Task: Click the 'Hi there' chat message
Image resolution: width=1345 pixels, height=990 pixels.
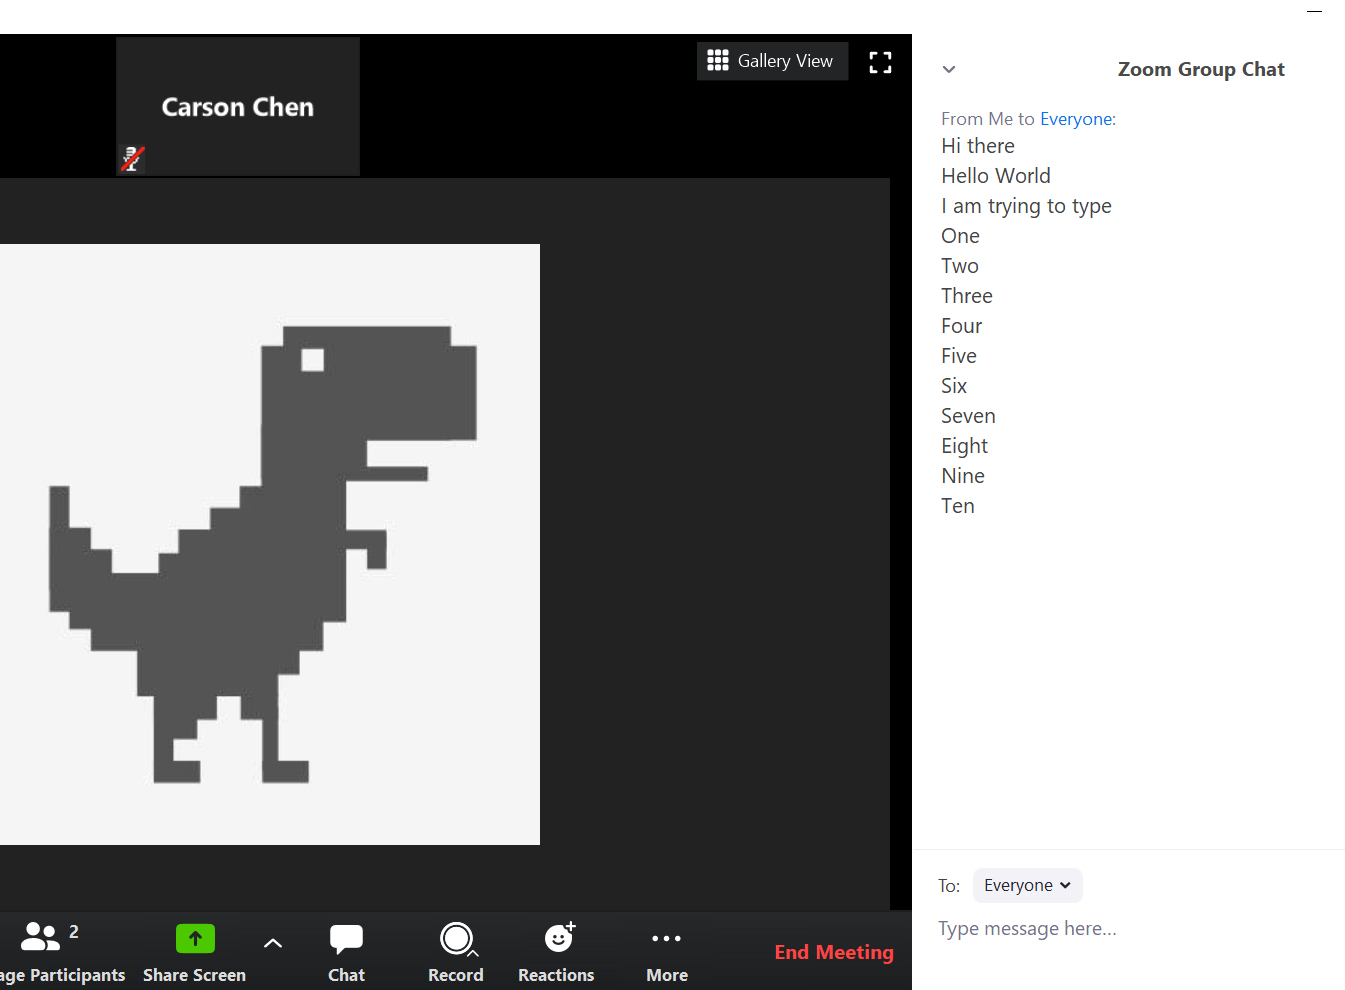Action: click(x=978, y=146)
